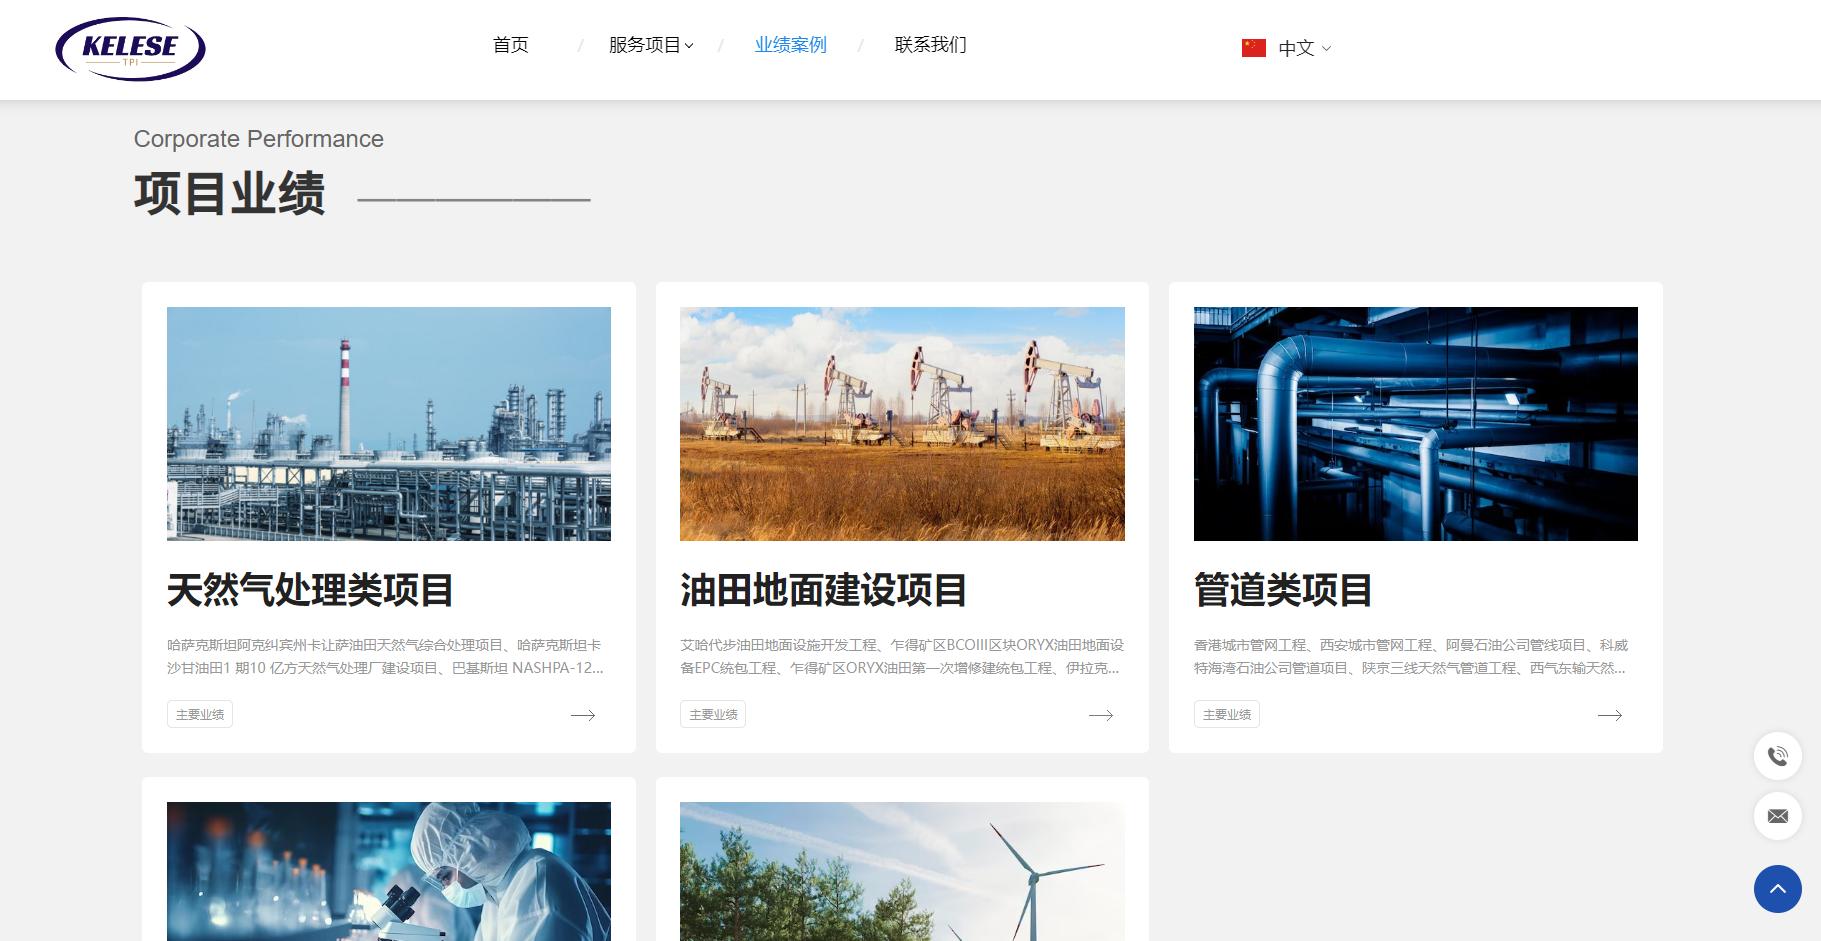Click arrow icon on 油田地面建设项目 card
Viewport: 1821px width, 941px height.
(x=1101, y=715)
